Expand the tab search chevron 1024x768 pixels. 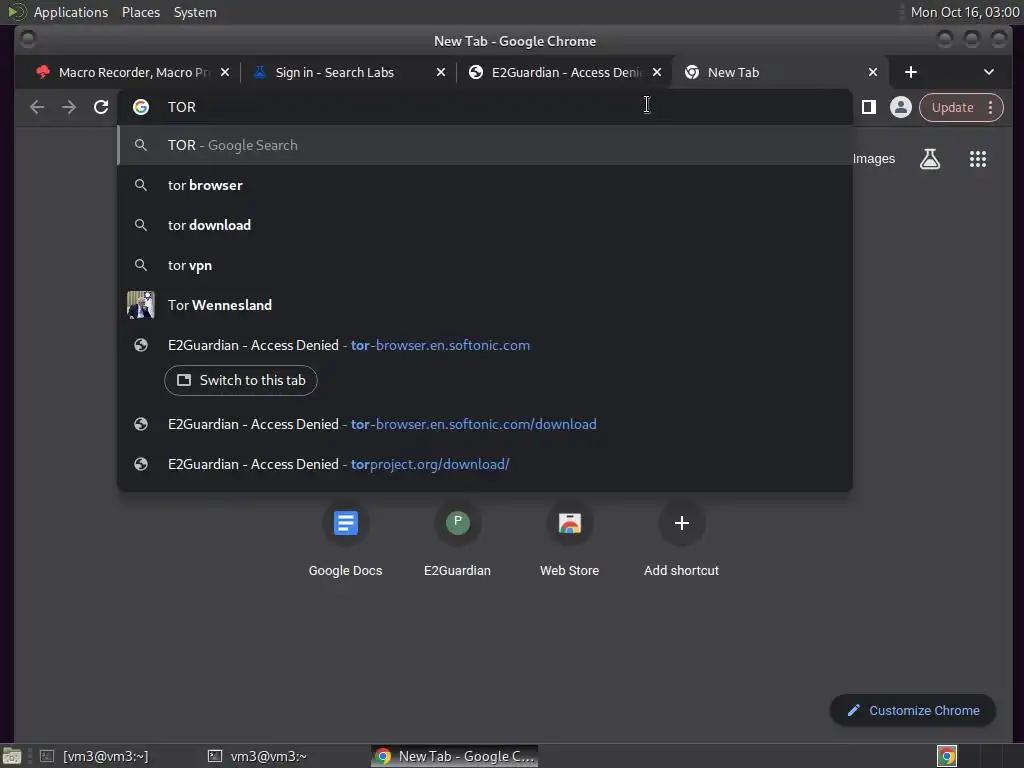click(x=989, y=72)
